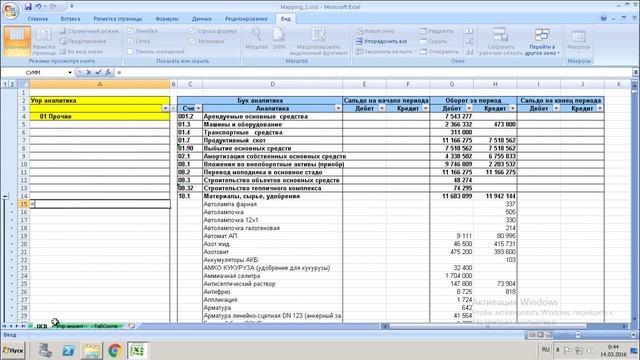Toggle Gridlines (Сетка) checkbox
640x360 pixels.
[x=130, y=41]
